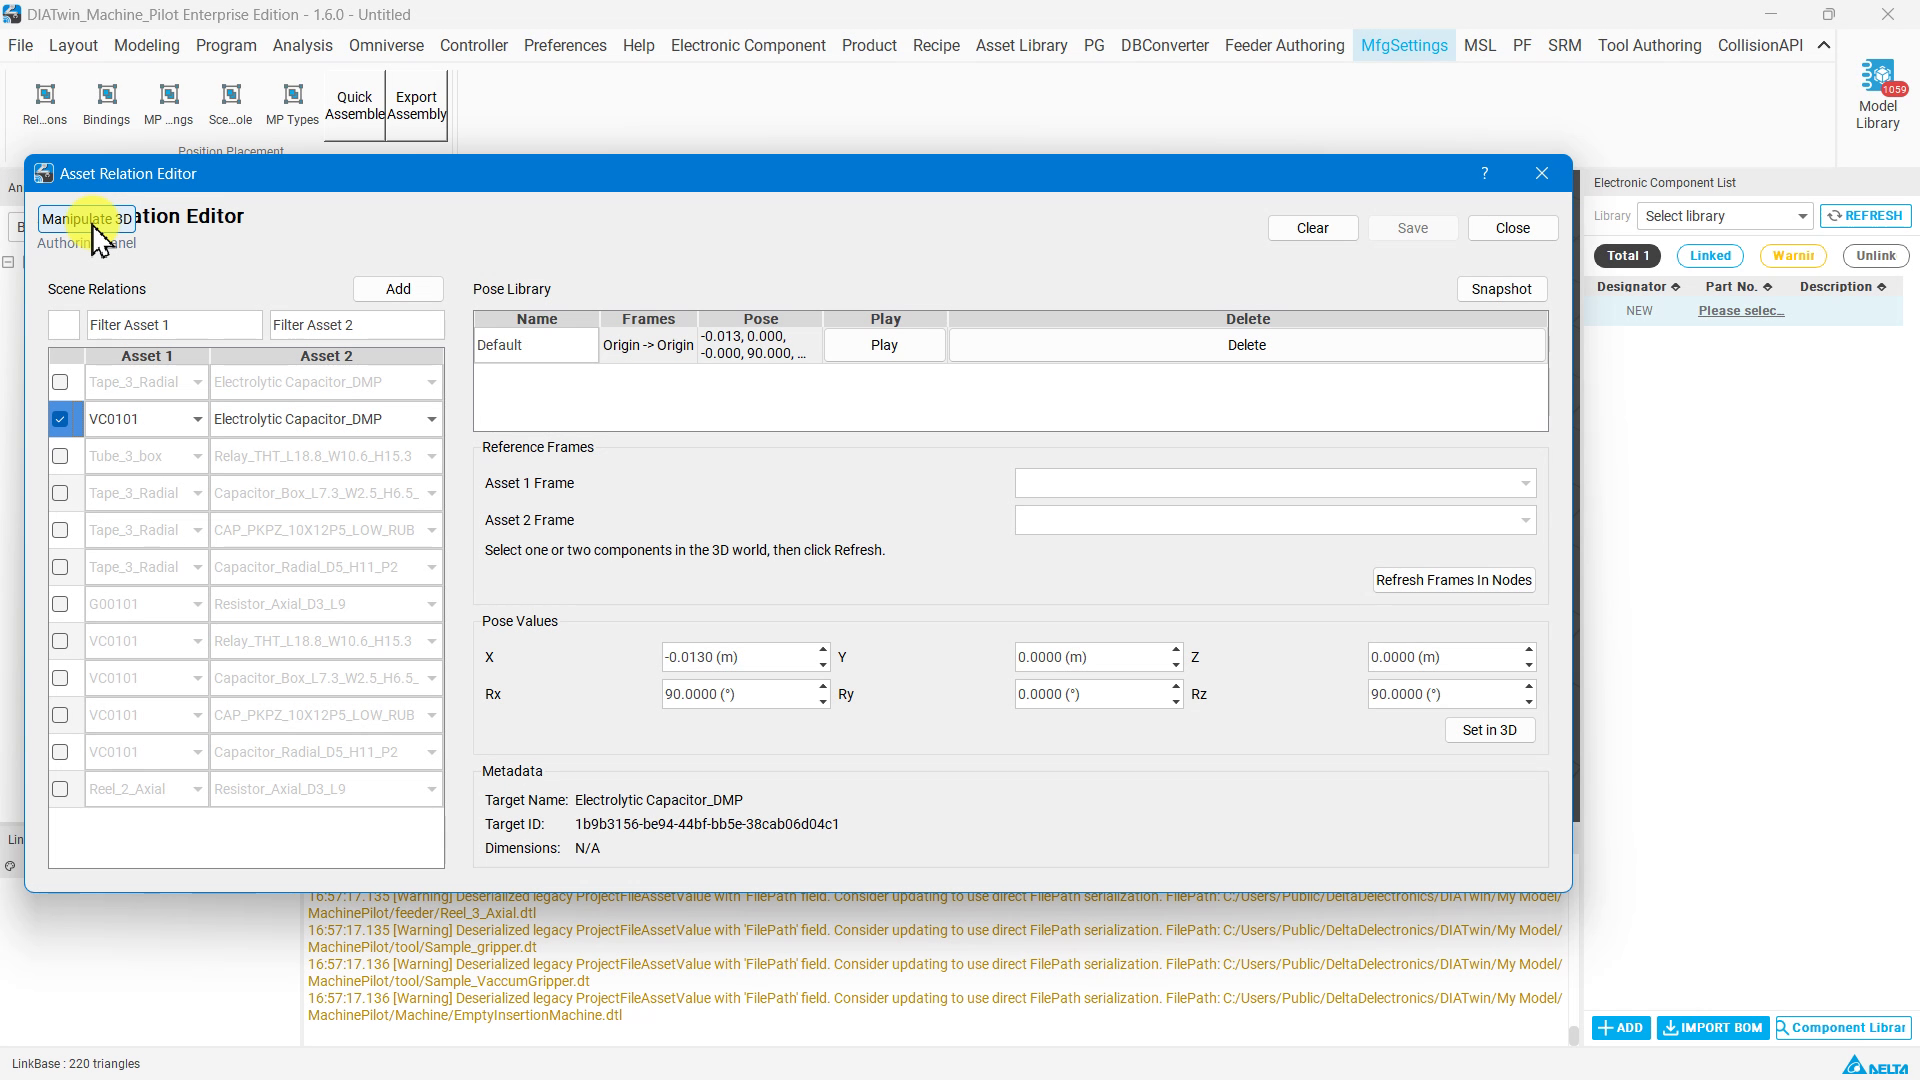Uncheck the VC0101 Electrolytic Capacitor_DMP row
This screenshot has width=1920, height=1080.
click(60, 419)
